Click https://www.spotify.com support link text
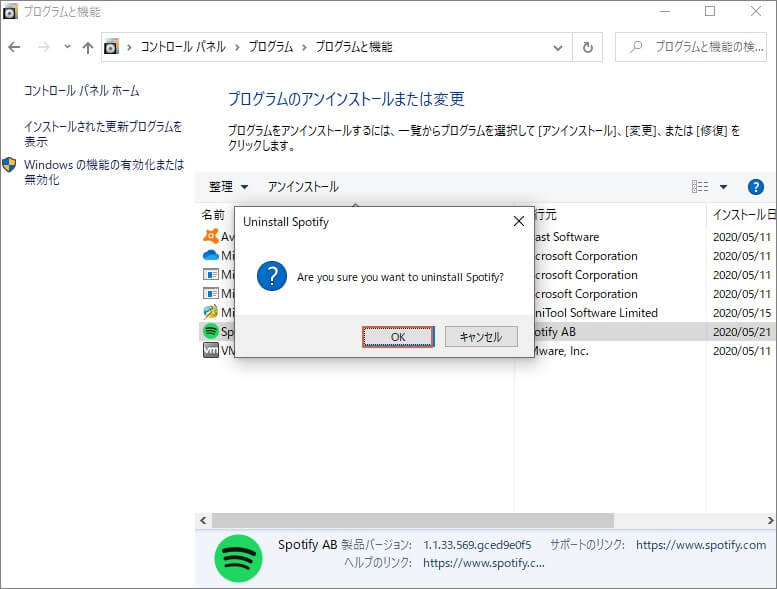This screenshot has width=777, height=589. (701, 545)
